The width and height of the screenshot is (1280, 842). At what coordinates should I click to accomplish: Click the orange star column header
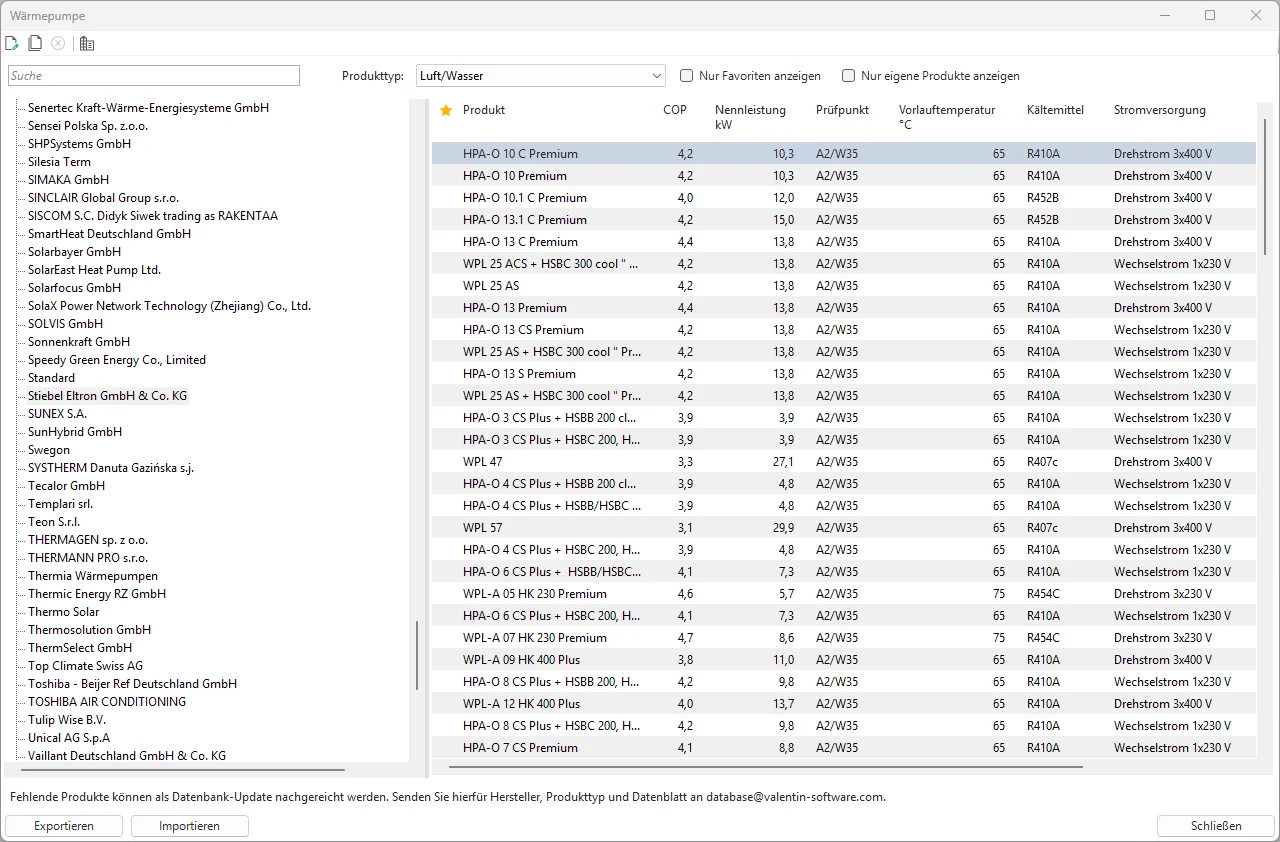[446, 110]
